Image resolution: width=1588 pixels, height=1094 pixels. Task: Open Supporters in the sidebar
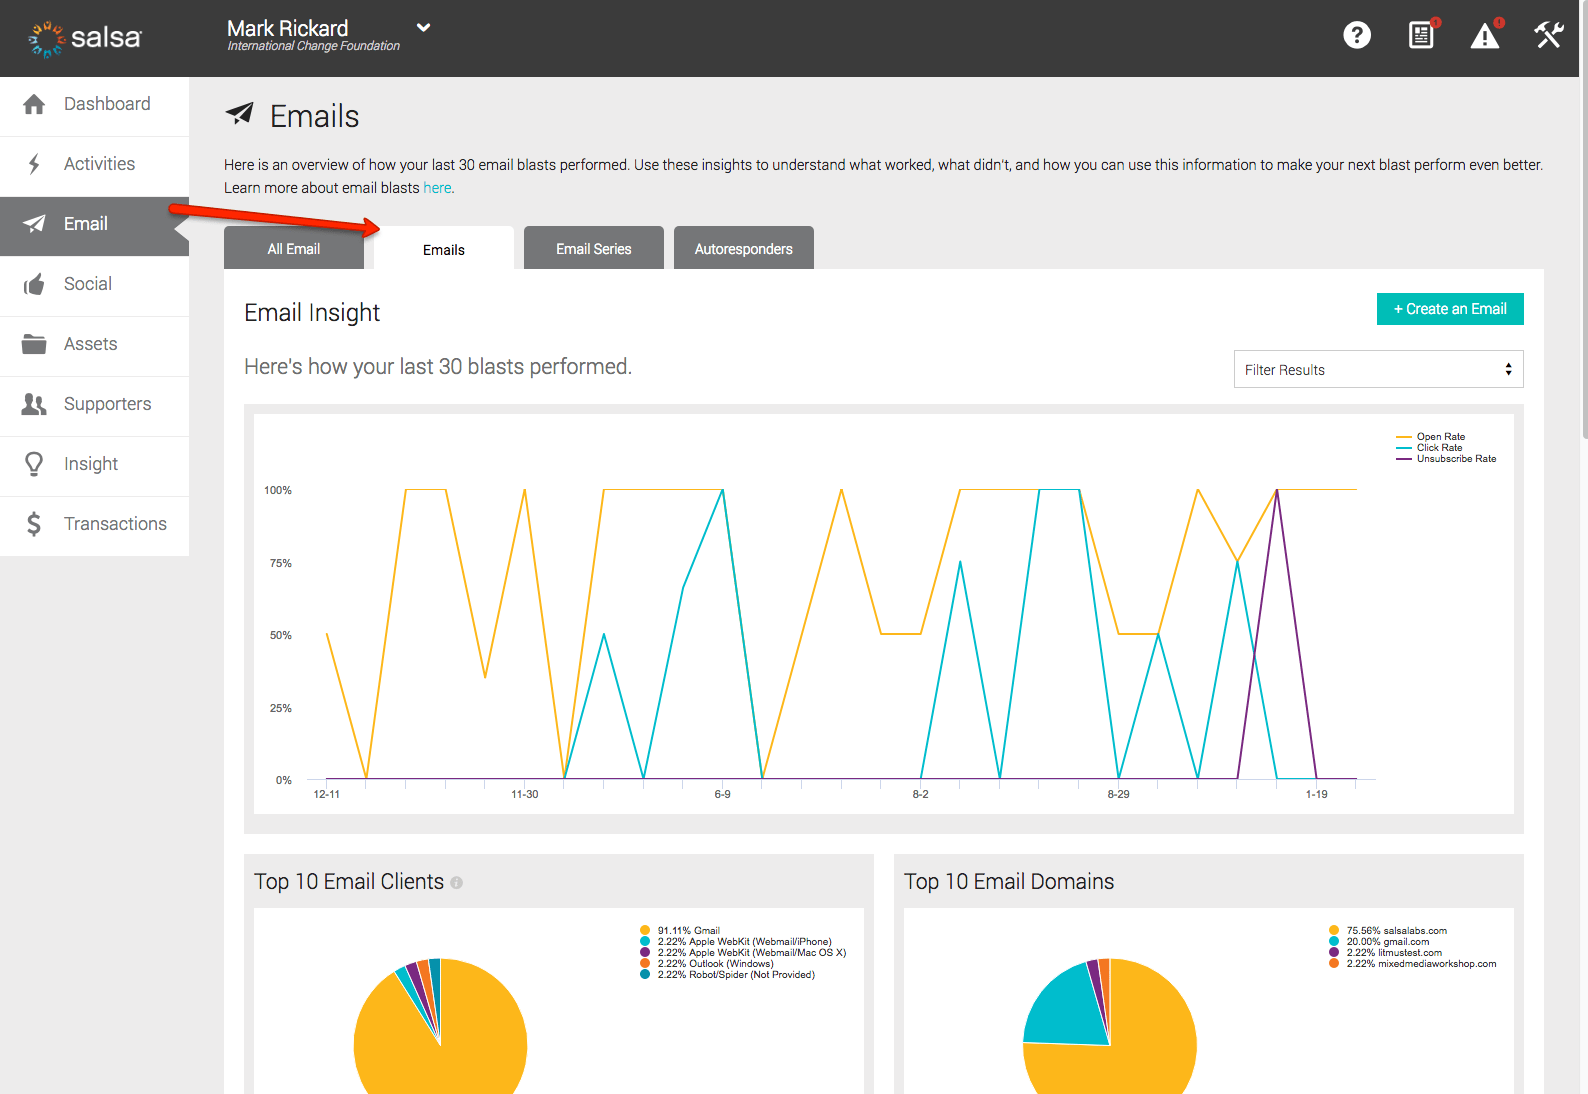[x=94, y=406]
